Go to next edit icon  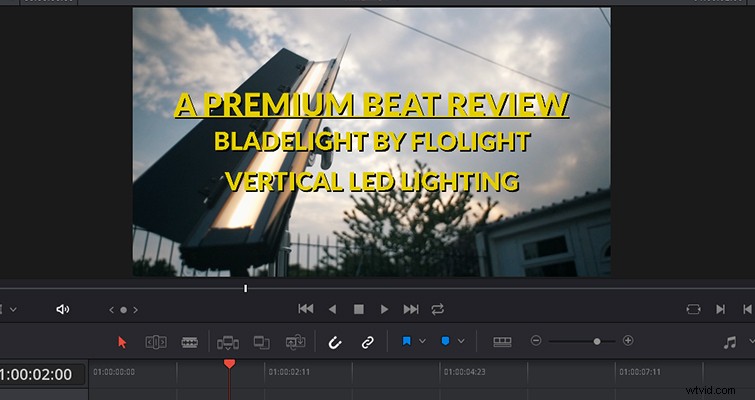pyautogui.click(x=720, y=309)
